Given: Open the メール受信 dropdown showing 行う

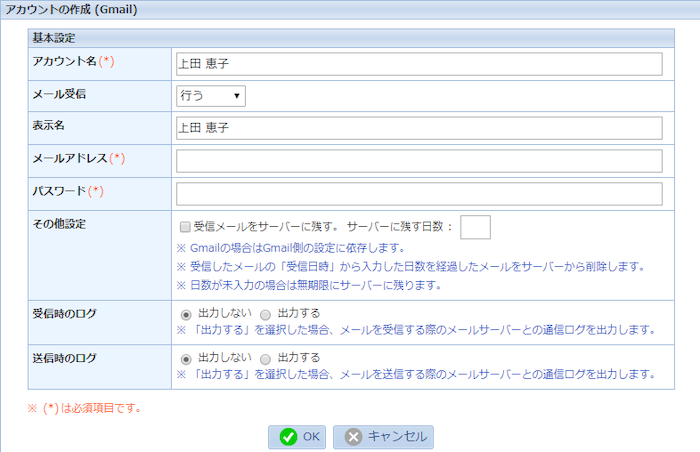Looking at the screenshot, I should [210, 95].
